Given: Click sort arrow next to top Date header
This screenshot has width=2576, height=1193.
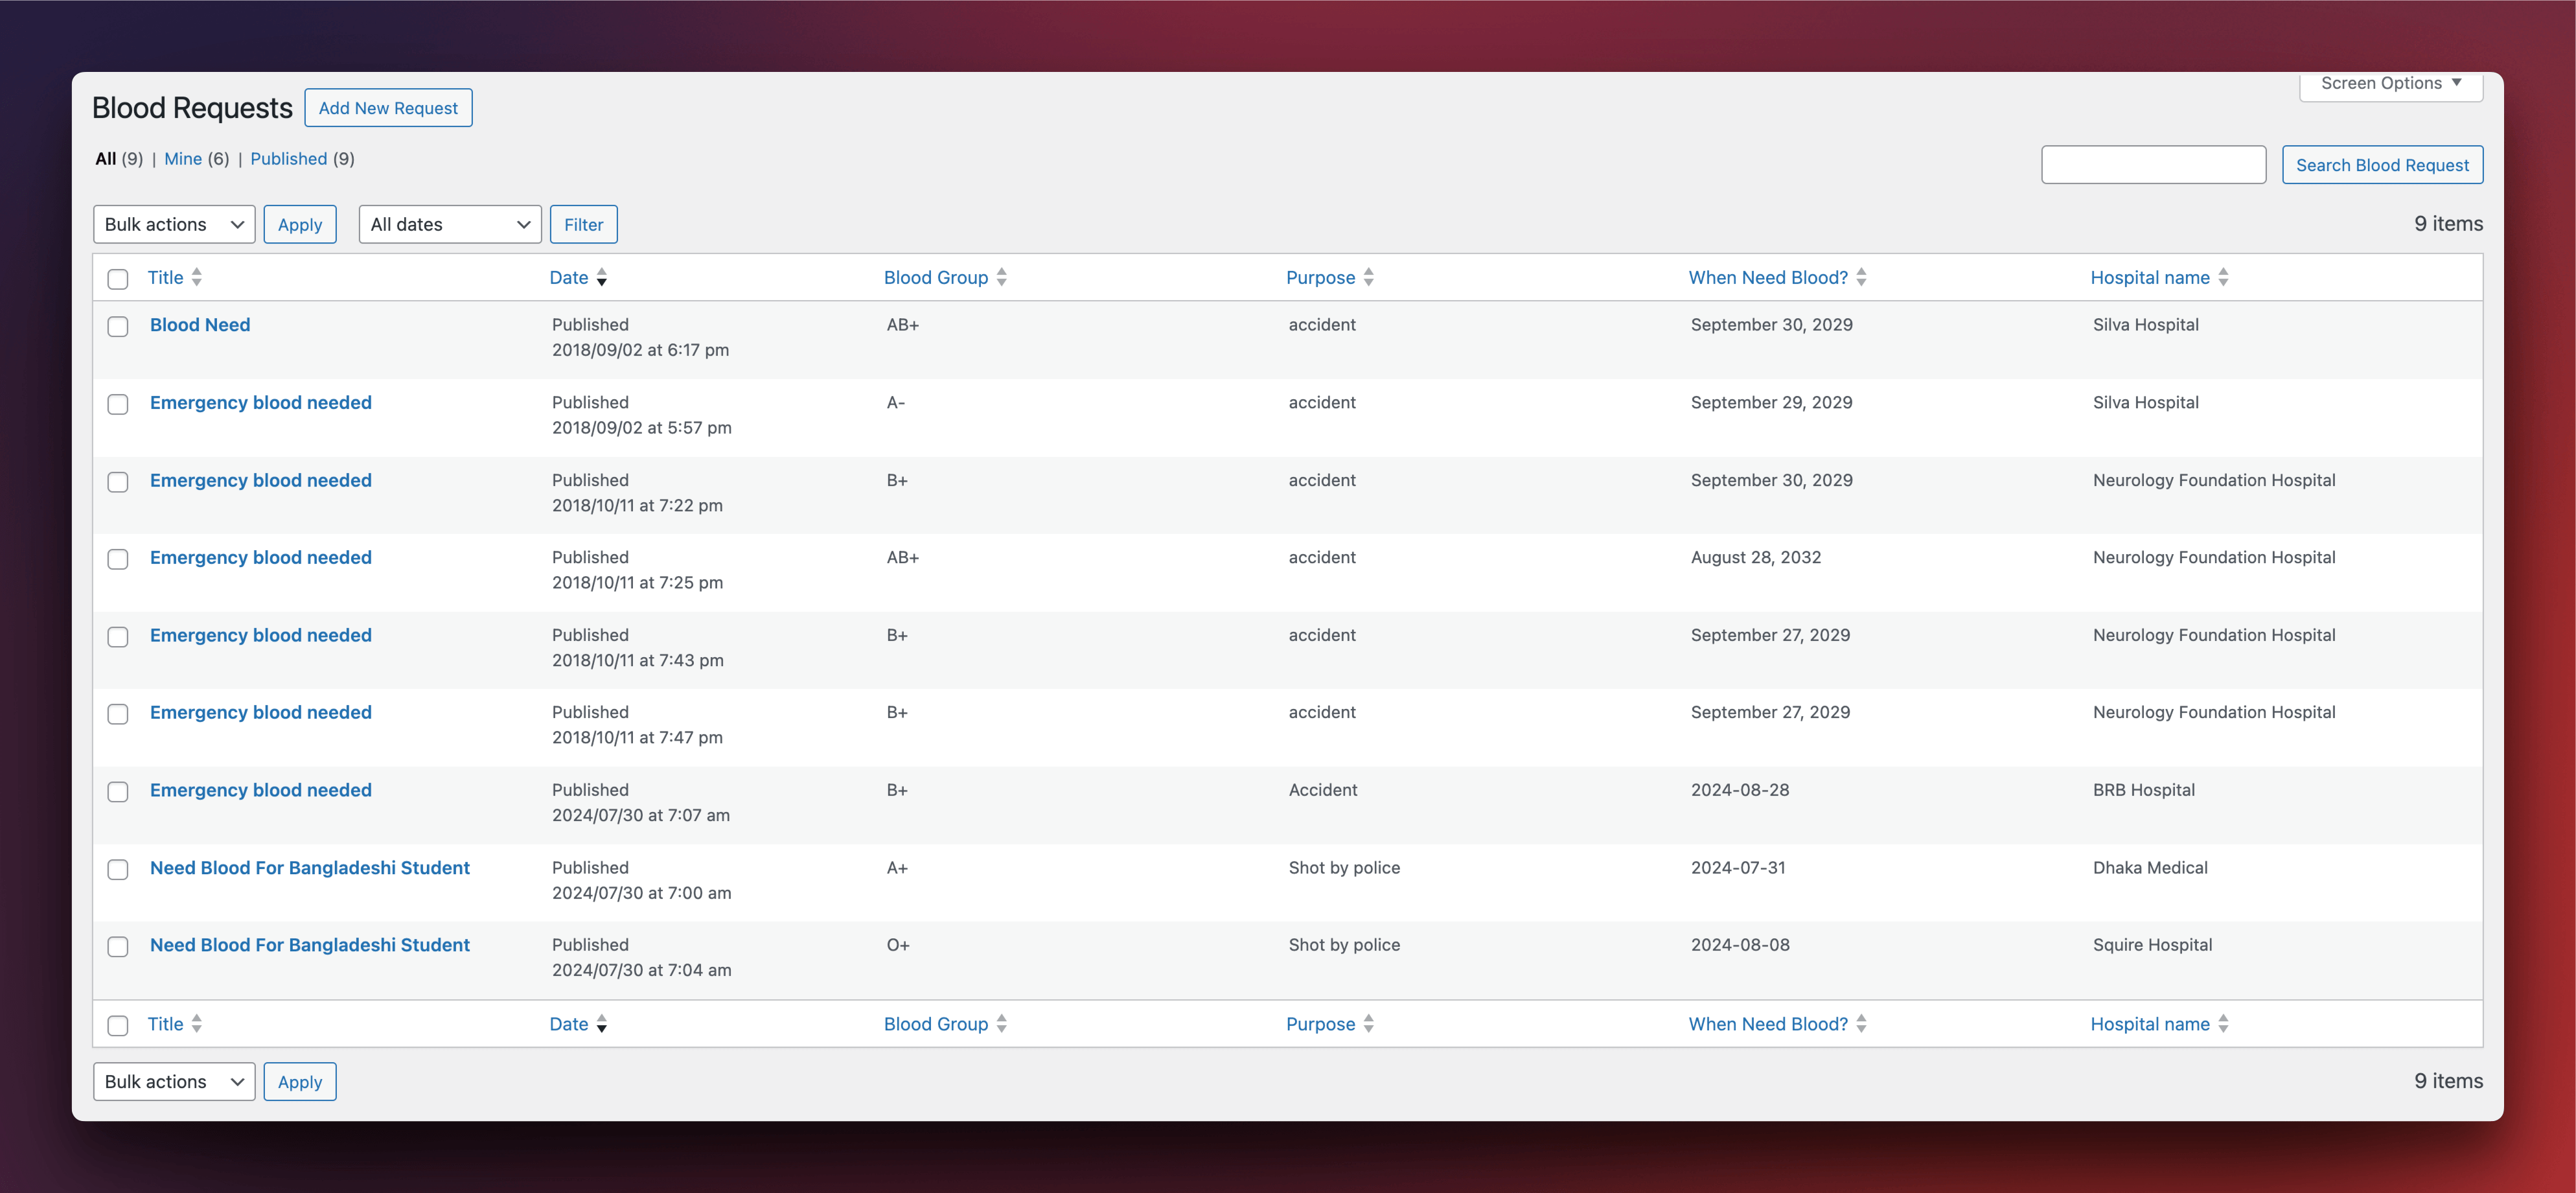Looking at the screenshot, I should 602,277.
